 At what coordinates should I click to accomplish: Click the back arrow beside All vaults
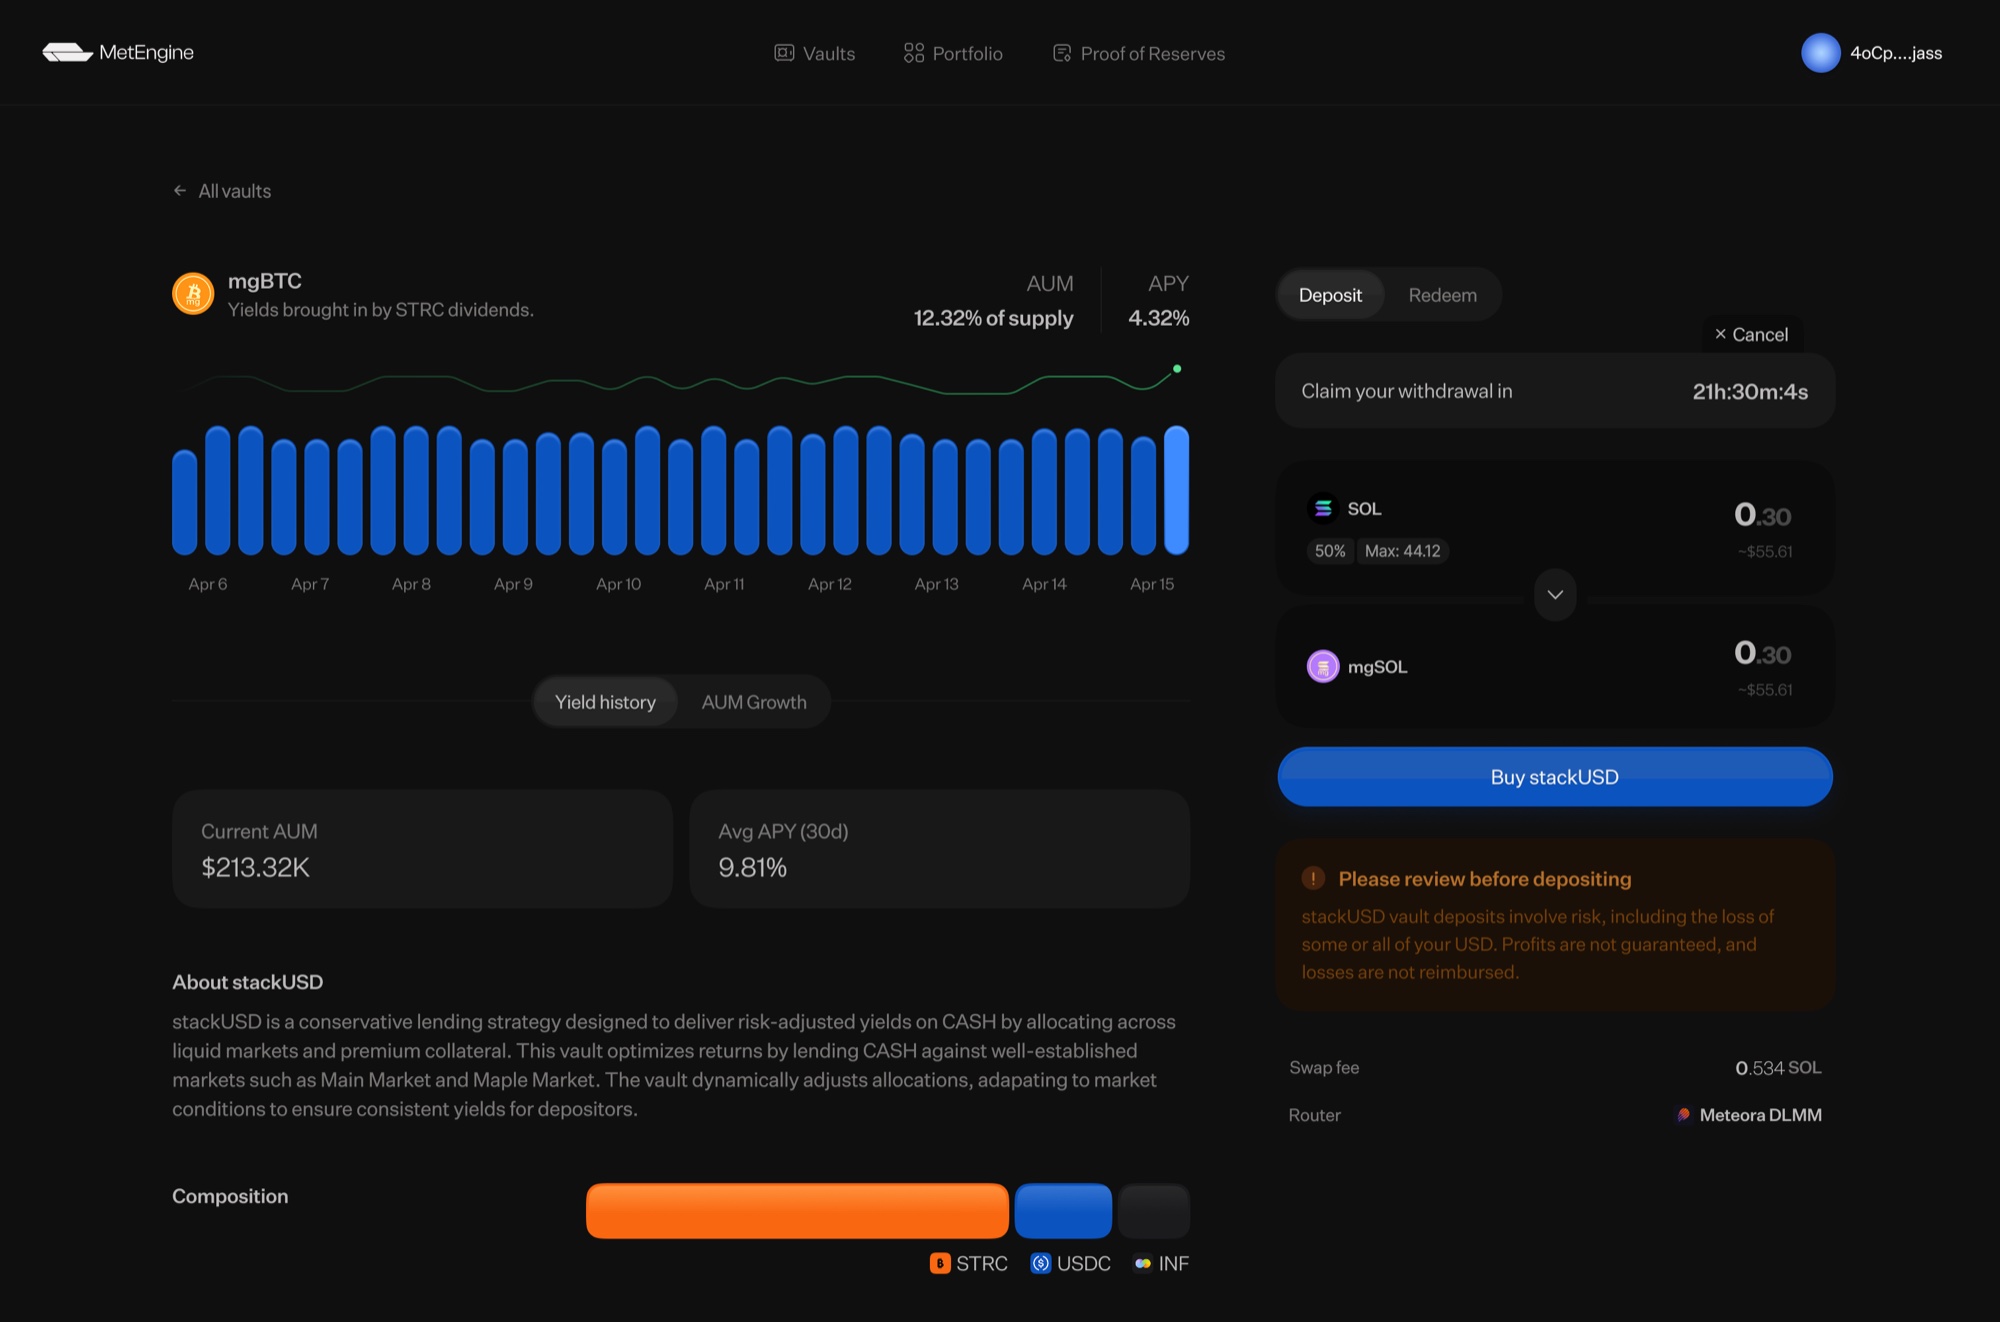pyautogui.click(x=180, y=190)
